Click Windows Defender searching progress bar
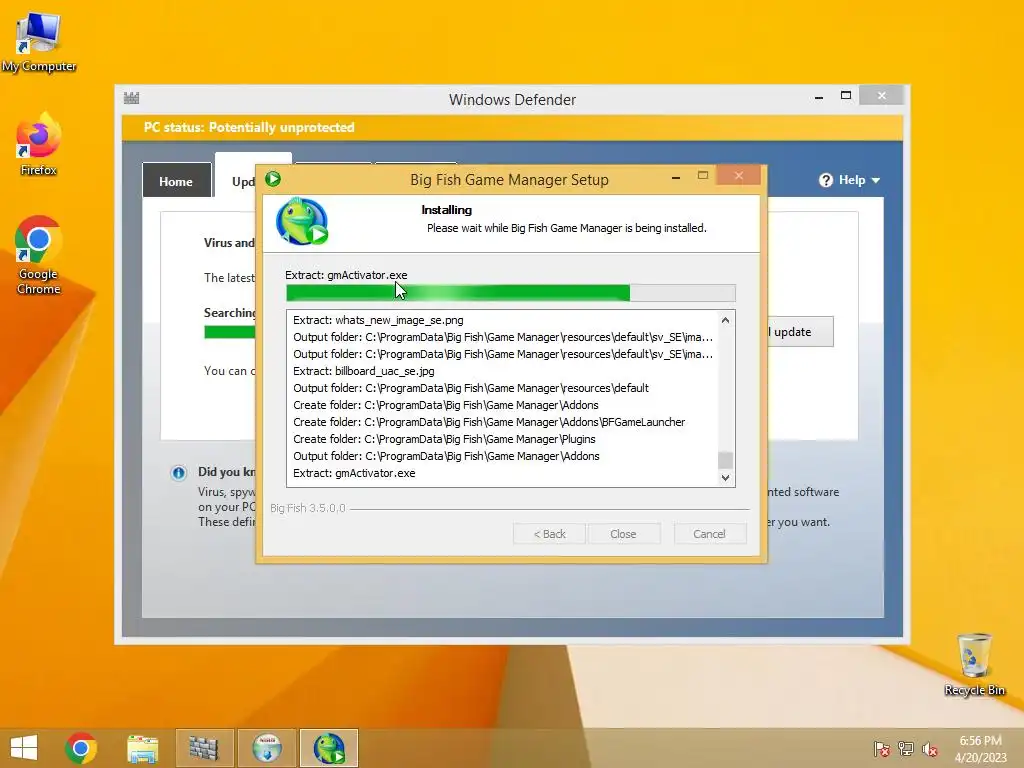This screenshot has height=768, width=1024. pos(230,332)
